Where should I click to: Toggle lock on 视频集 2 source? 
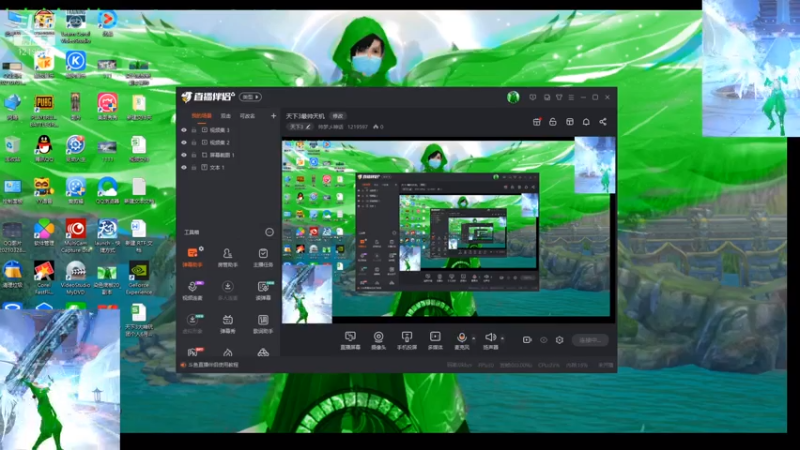194,142
